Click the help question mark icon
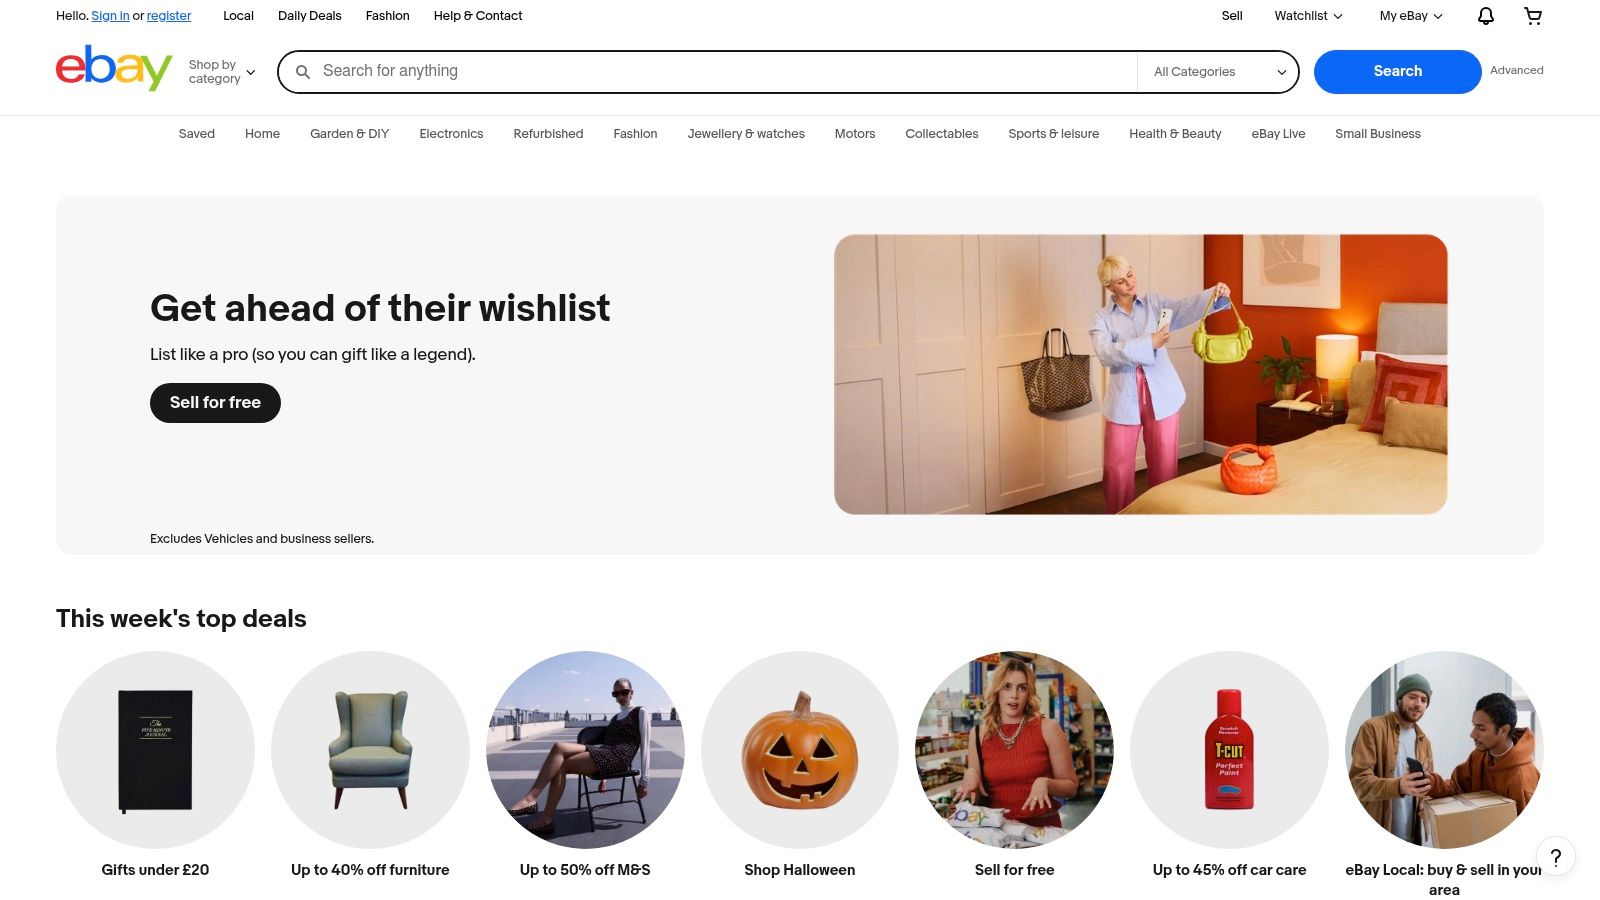The width and height of the screenshot is (1600, 900). point(1555,857)
